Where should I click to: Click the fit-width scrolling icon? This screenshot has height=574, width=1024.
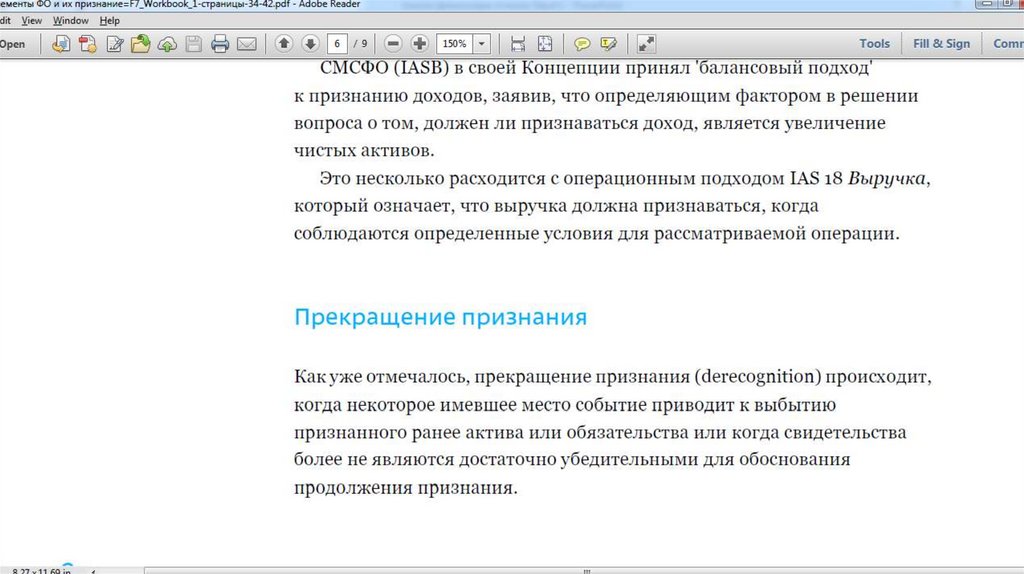[x=518, y=44]
